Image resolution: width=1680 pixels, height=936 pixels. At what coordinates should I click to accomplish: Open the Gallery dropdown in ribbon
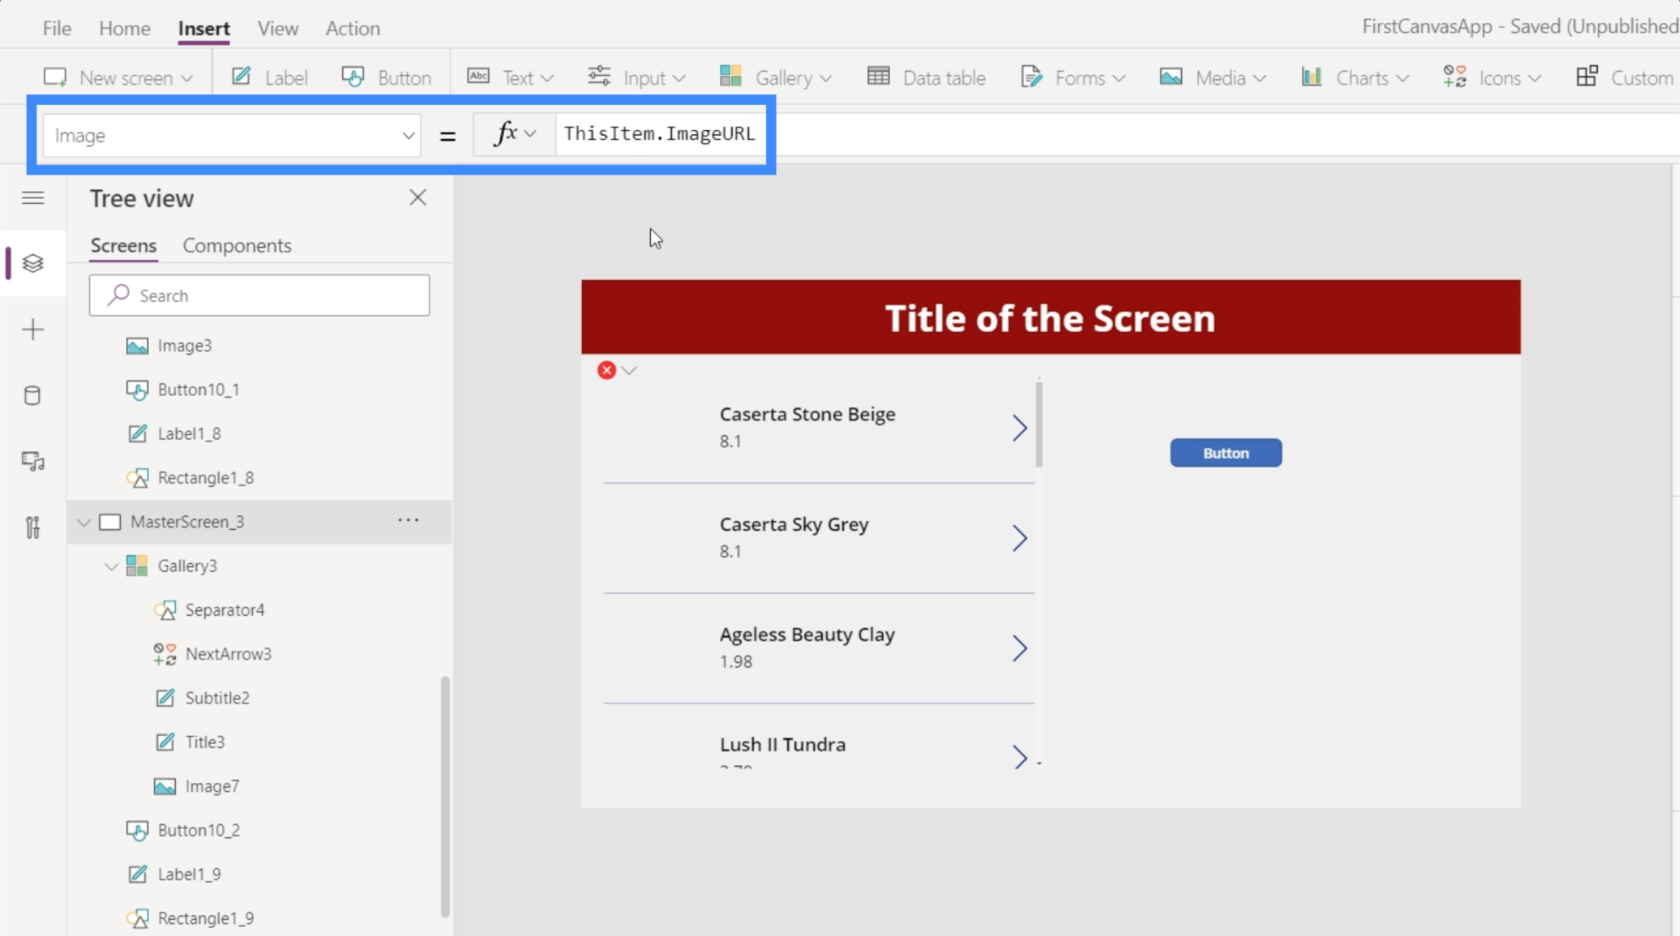pos(775,77)
